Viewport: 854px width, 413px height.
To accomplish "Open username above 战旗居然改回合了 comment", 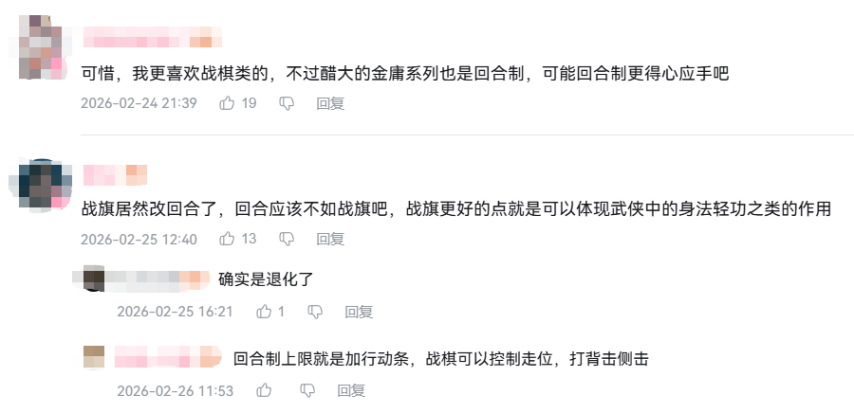I will coord(115,176).
